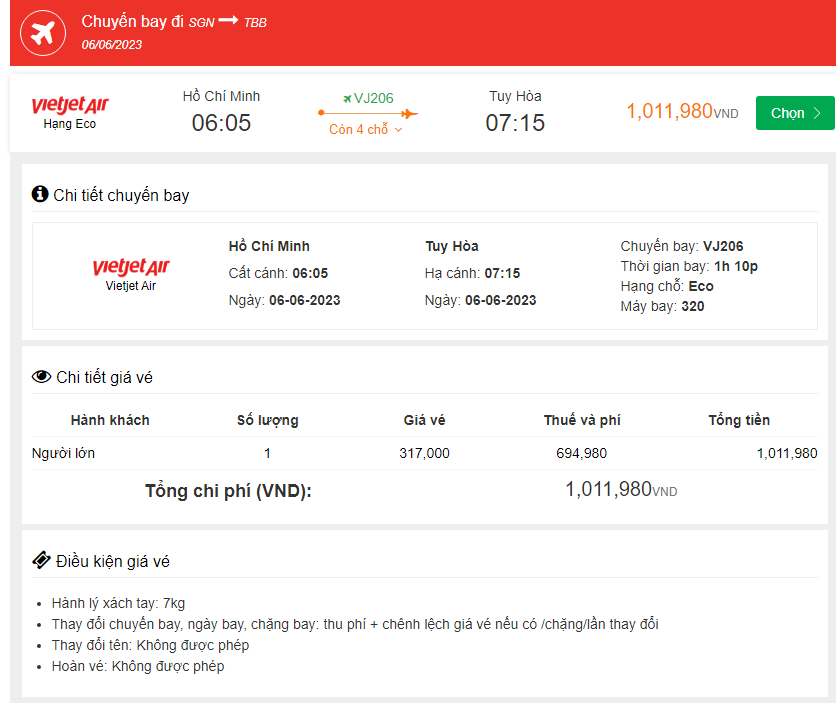This screenshot has height=708, width=836.
Task: Click the Vietjet Air logo in flight details
Action: [x=131, y=267]
